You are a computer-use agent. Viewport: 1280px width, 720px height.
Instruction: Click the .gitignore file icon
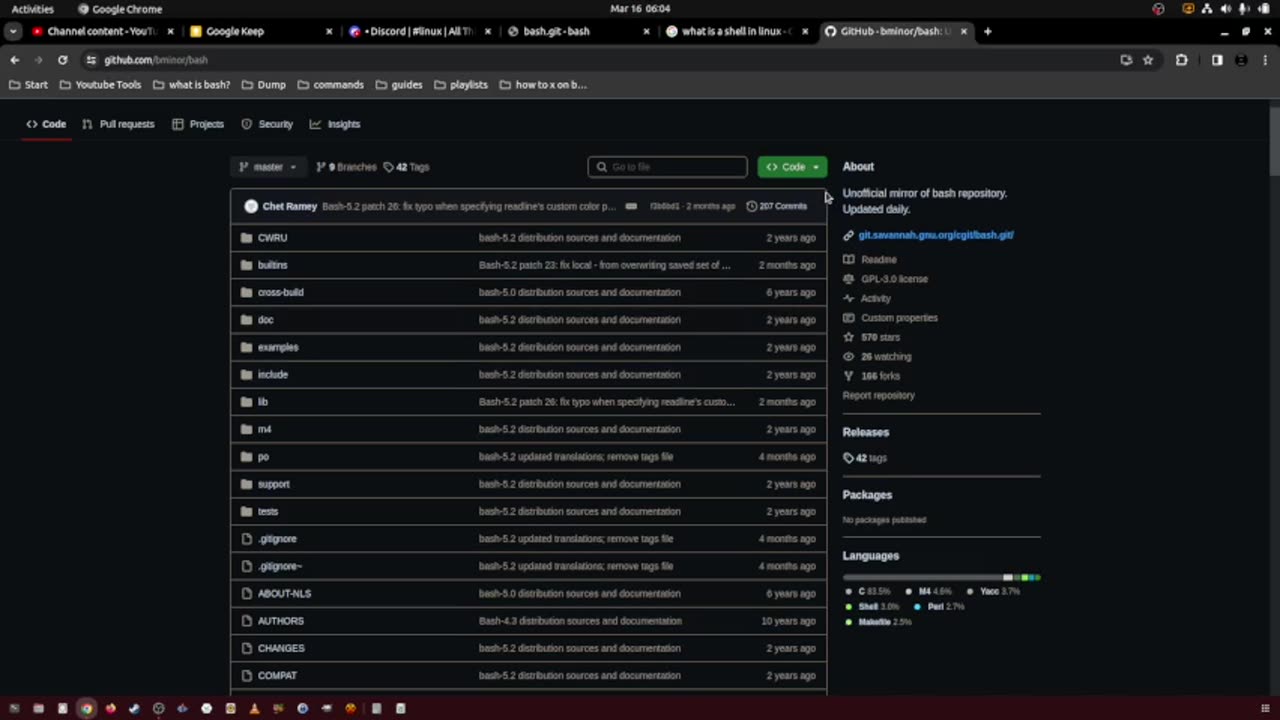(247, 539)
